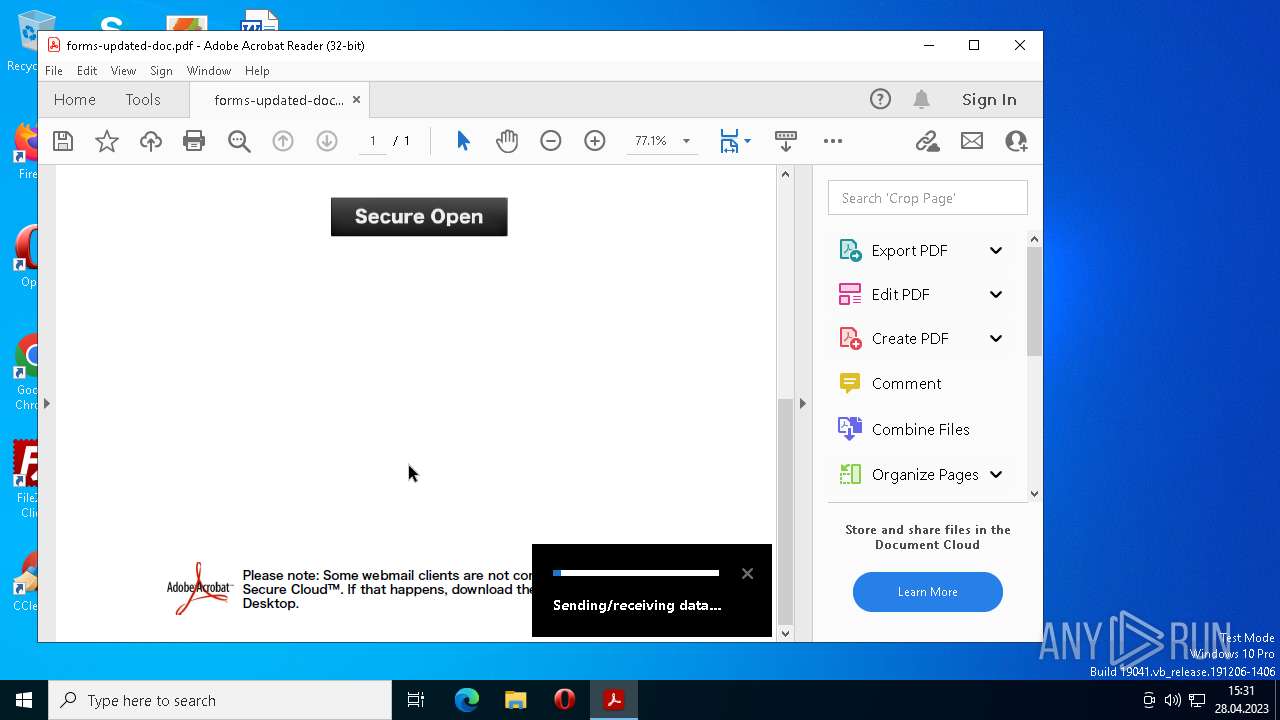
Task: Click the bookmark star icon
Action: pos(107,141)
